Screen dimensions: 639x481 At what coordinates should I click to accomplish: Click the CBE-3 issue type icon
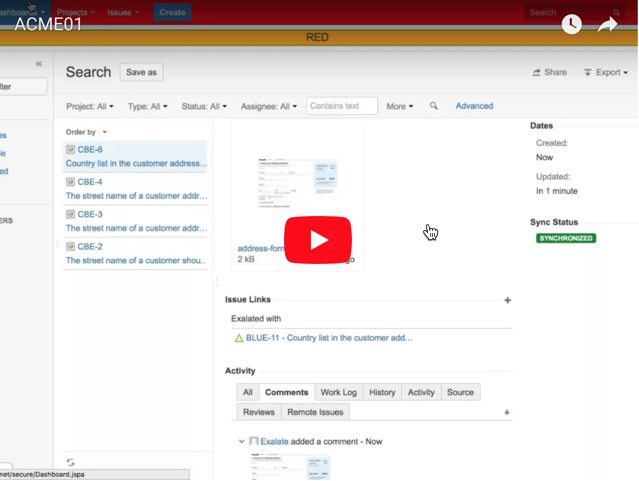click(x=71, y=214)
